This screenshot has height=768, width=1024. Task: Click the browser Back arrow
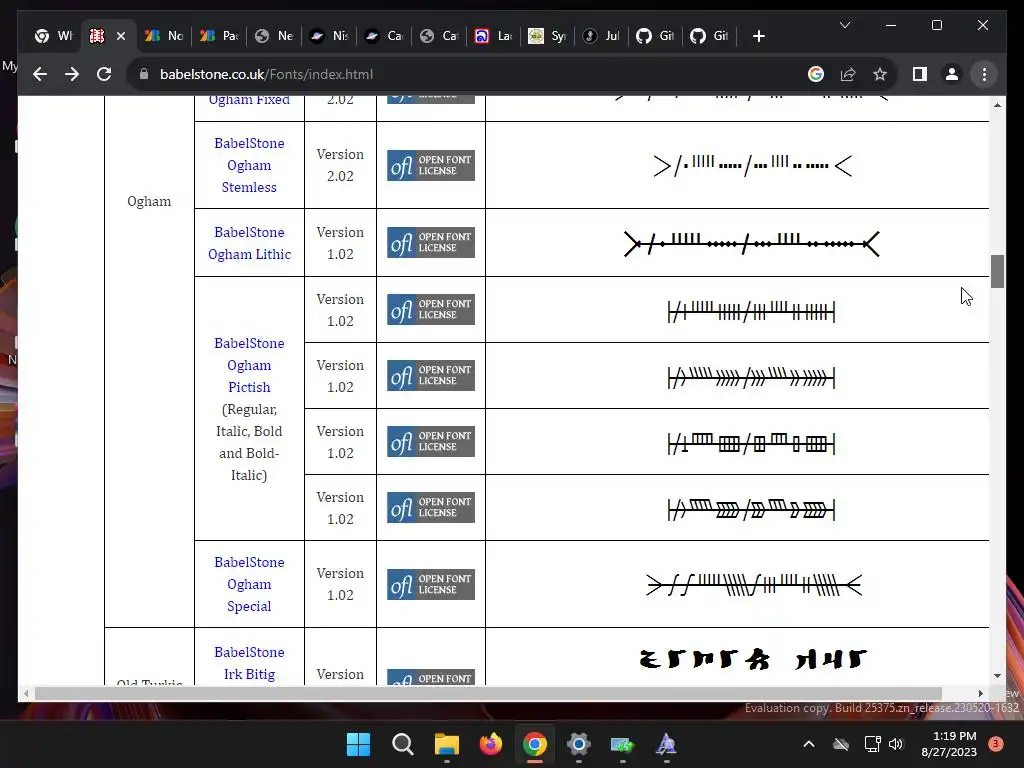[40, 74]
